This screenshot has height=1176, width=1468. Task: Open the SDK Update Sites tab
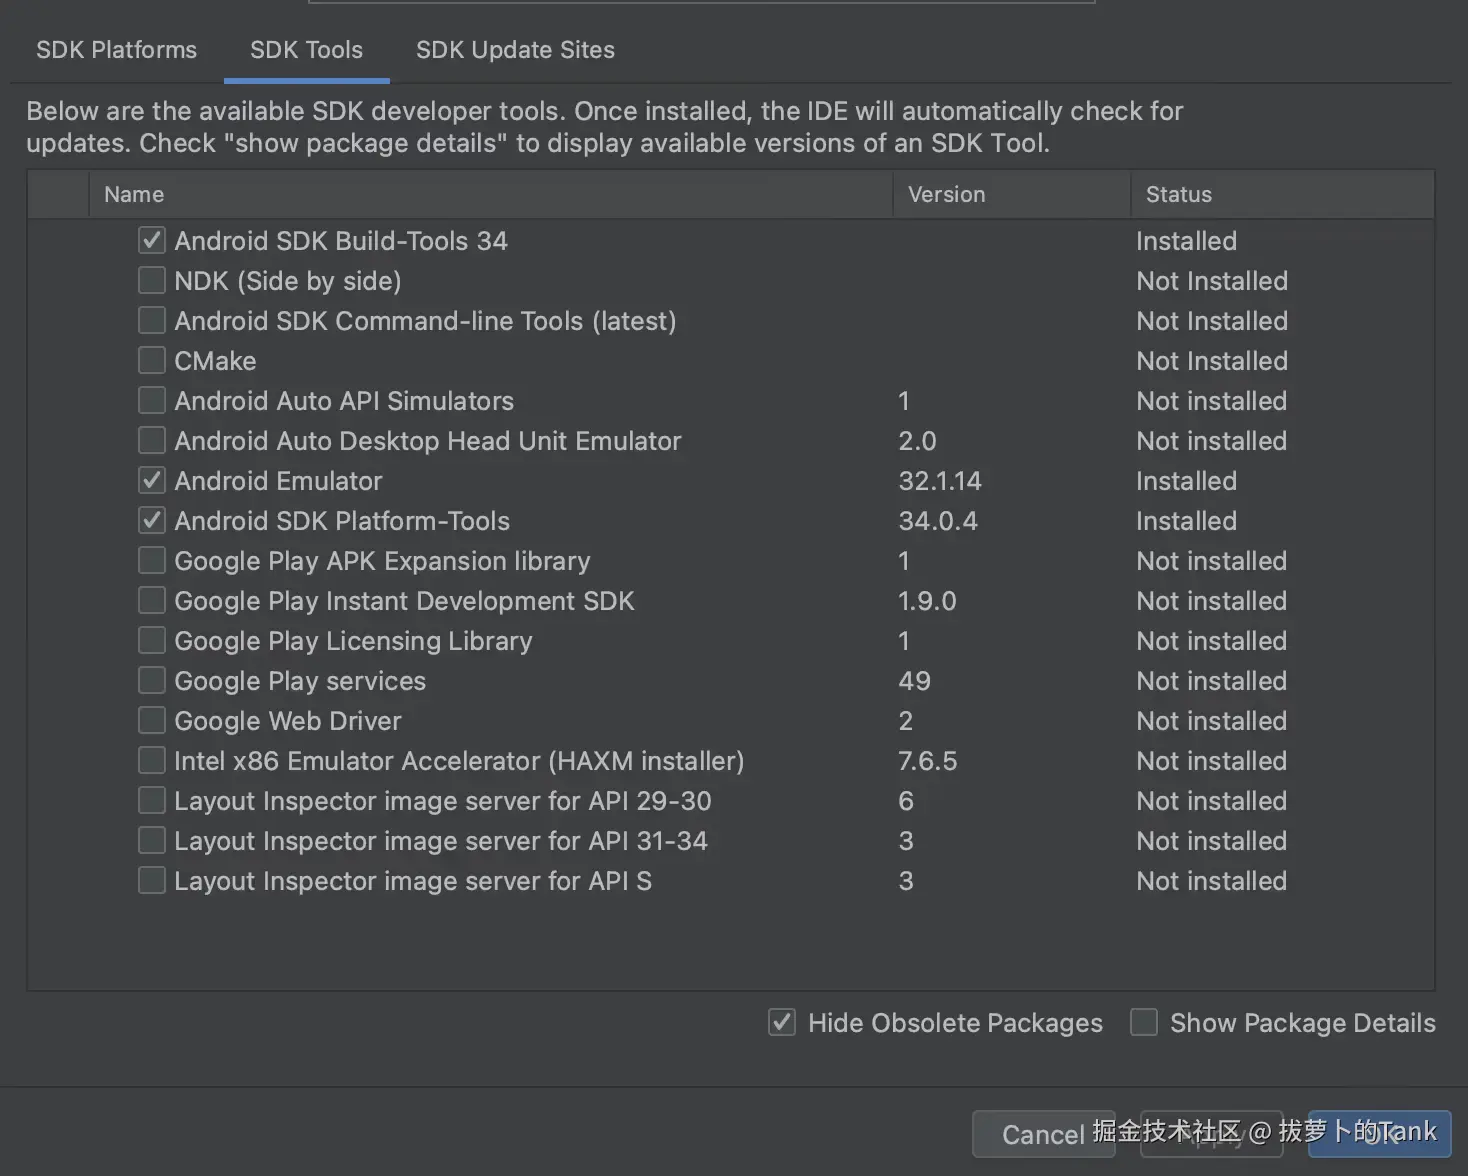click(x=515, y=50)
